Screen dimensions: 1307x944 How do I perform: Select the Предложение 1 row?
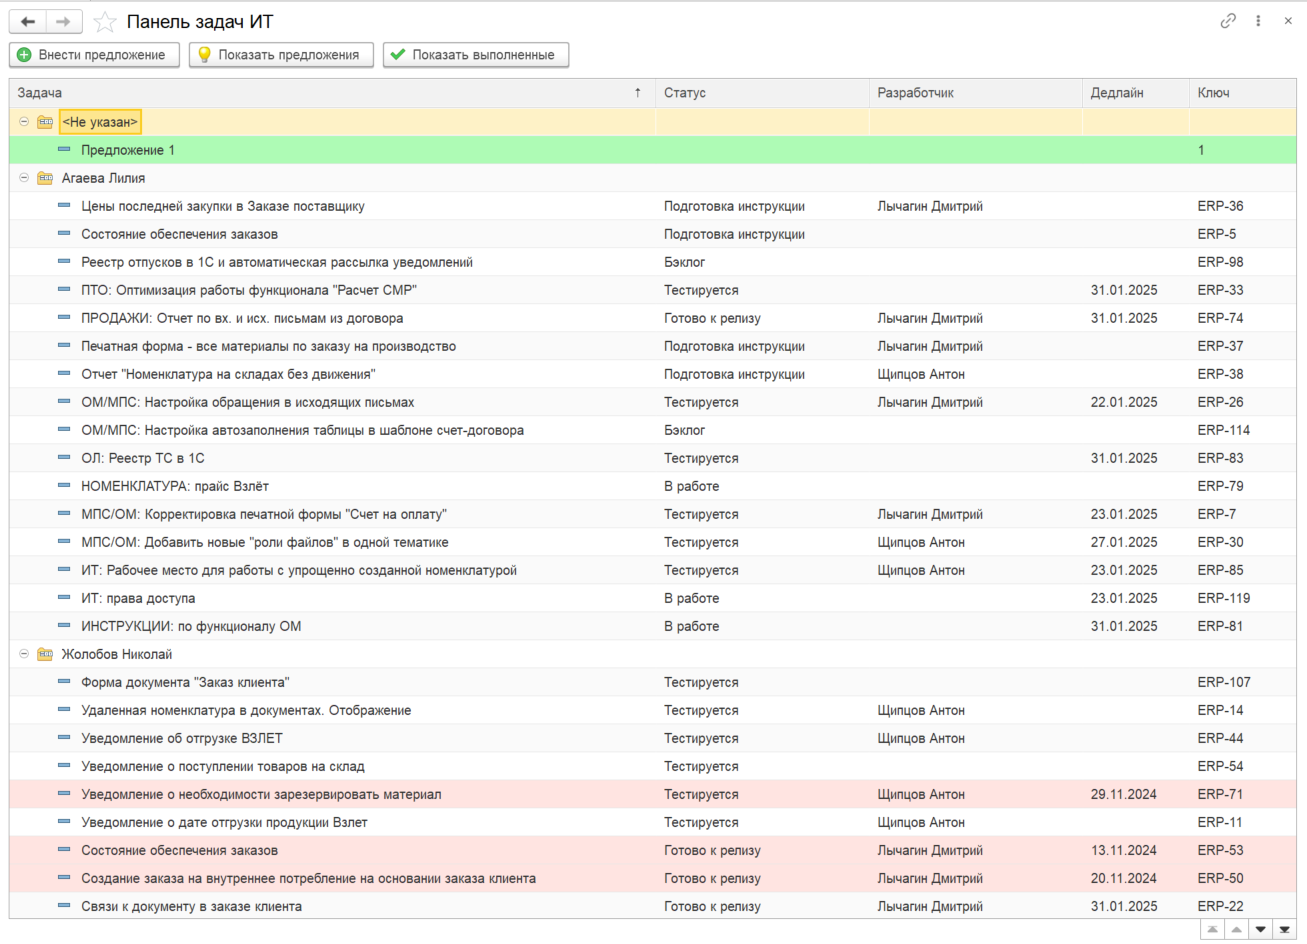(653, 150)
